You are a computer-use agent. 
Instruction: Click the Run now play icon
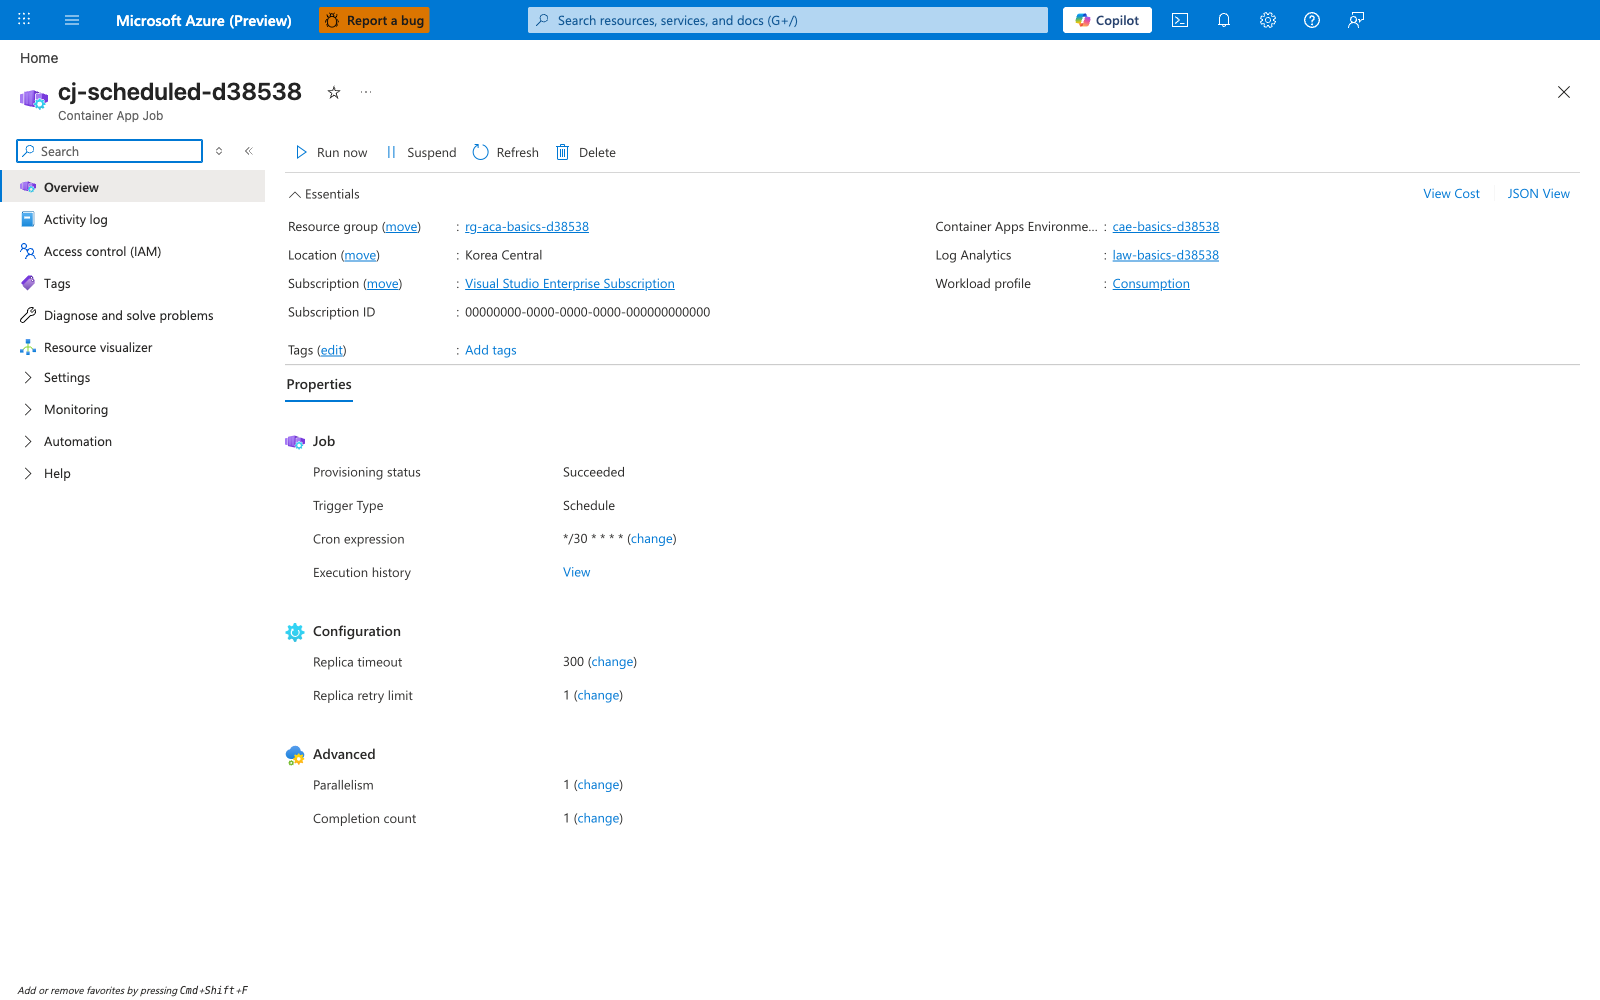301,152
